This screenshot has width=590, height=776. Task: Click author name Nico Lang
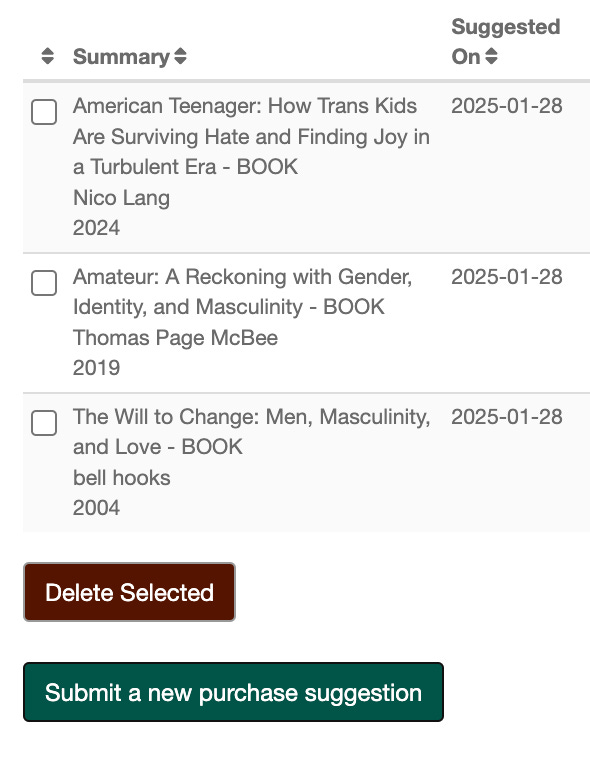click(x=121, y=198)
